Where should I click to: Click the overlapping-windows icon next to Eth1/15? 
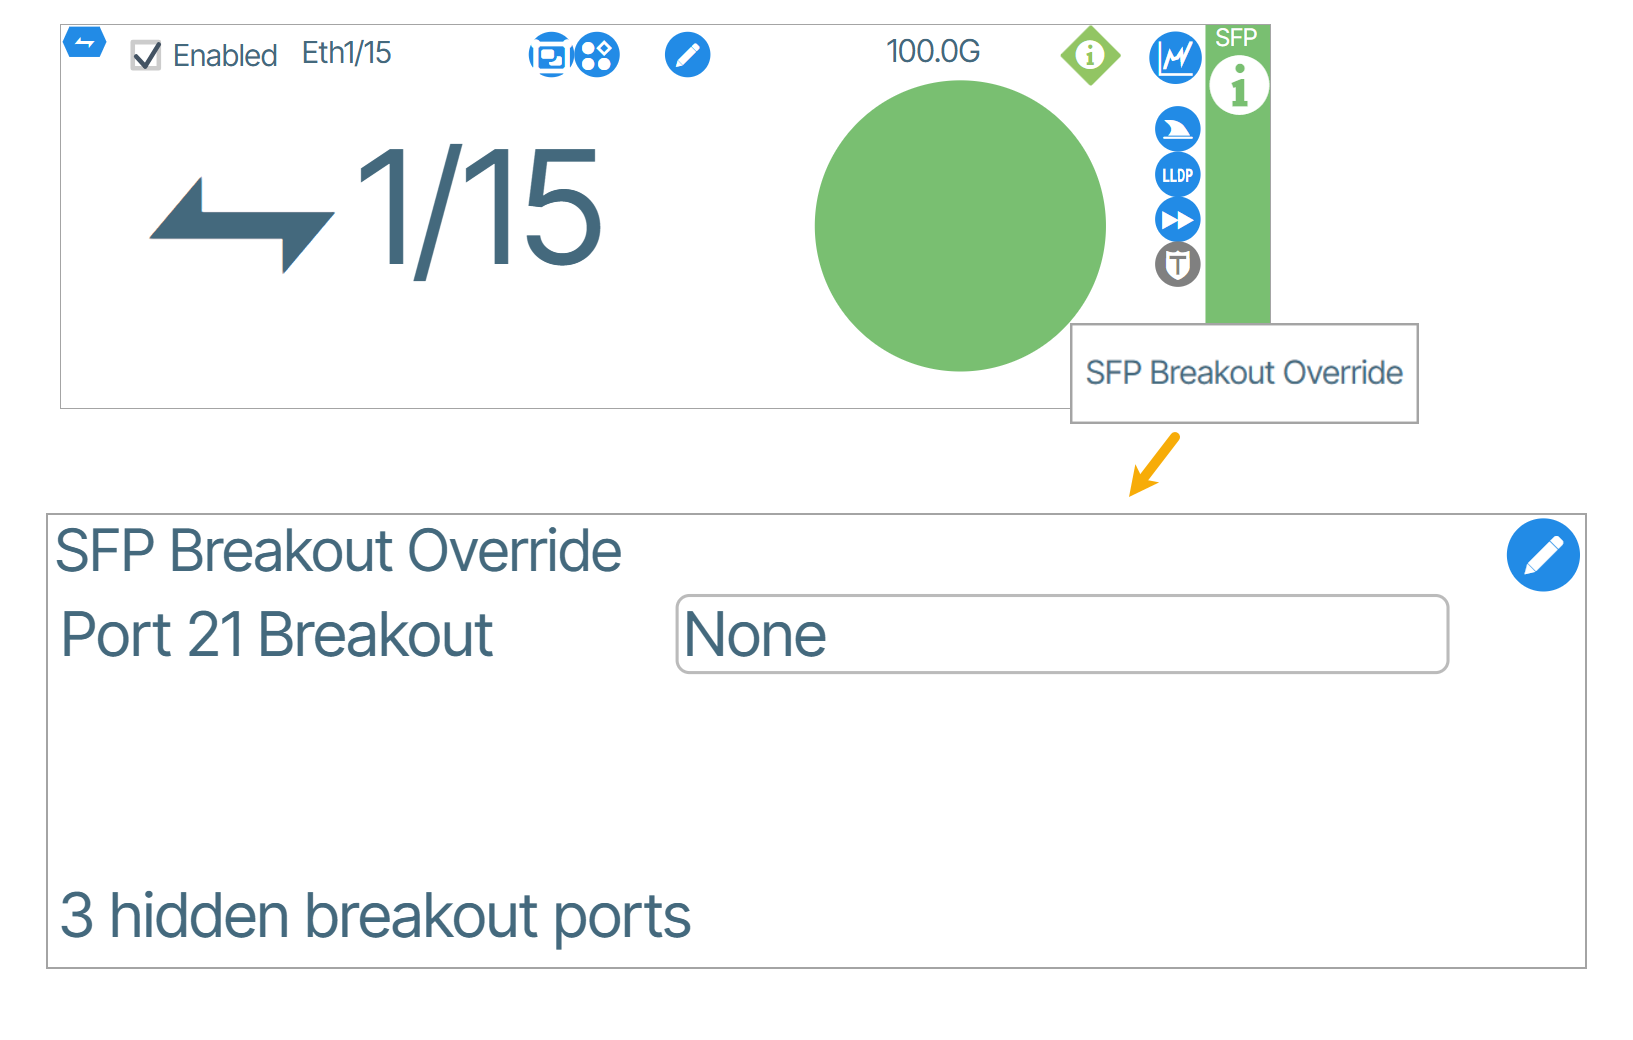(x=549, y=55)
